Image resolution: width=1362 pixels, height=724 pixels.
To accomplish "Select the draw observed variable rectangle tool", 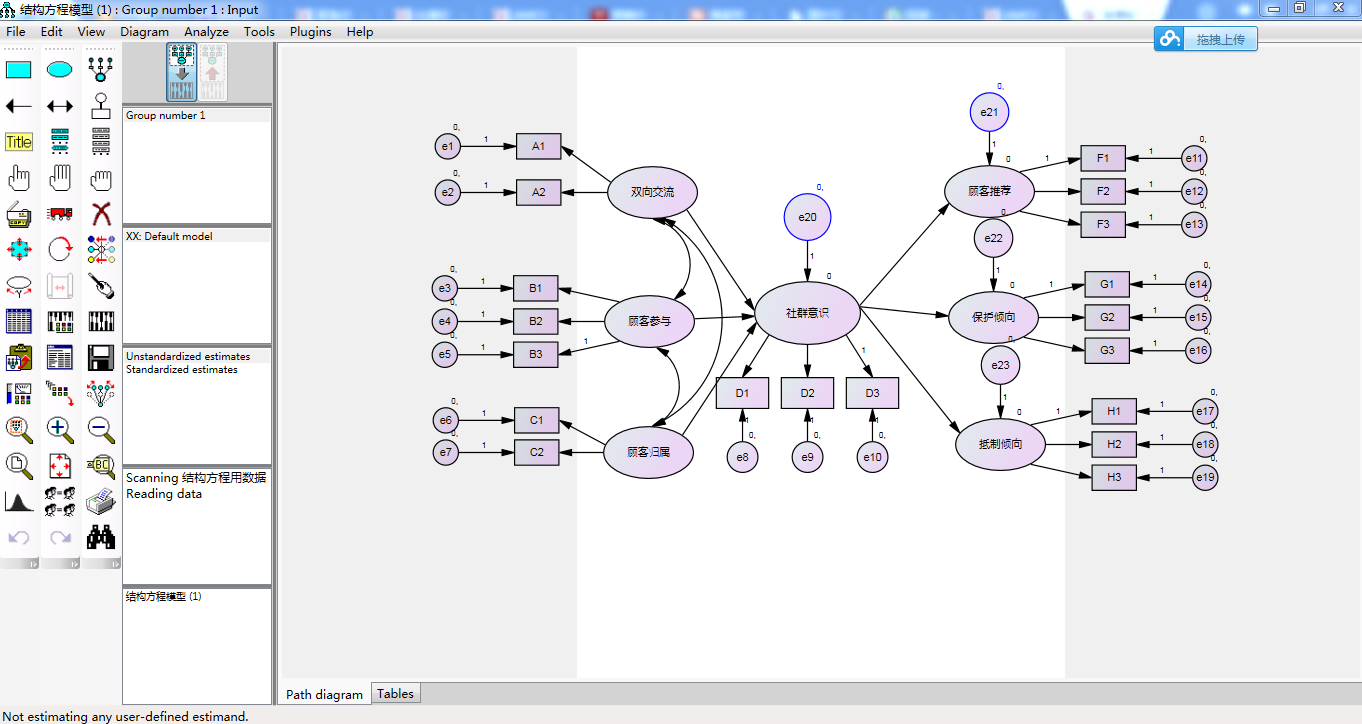I will pos(19,70).
